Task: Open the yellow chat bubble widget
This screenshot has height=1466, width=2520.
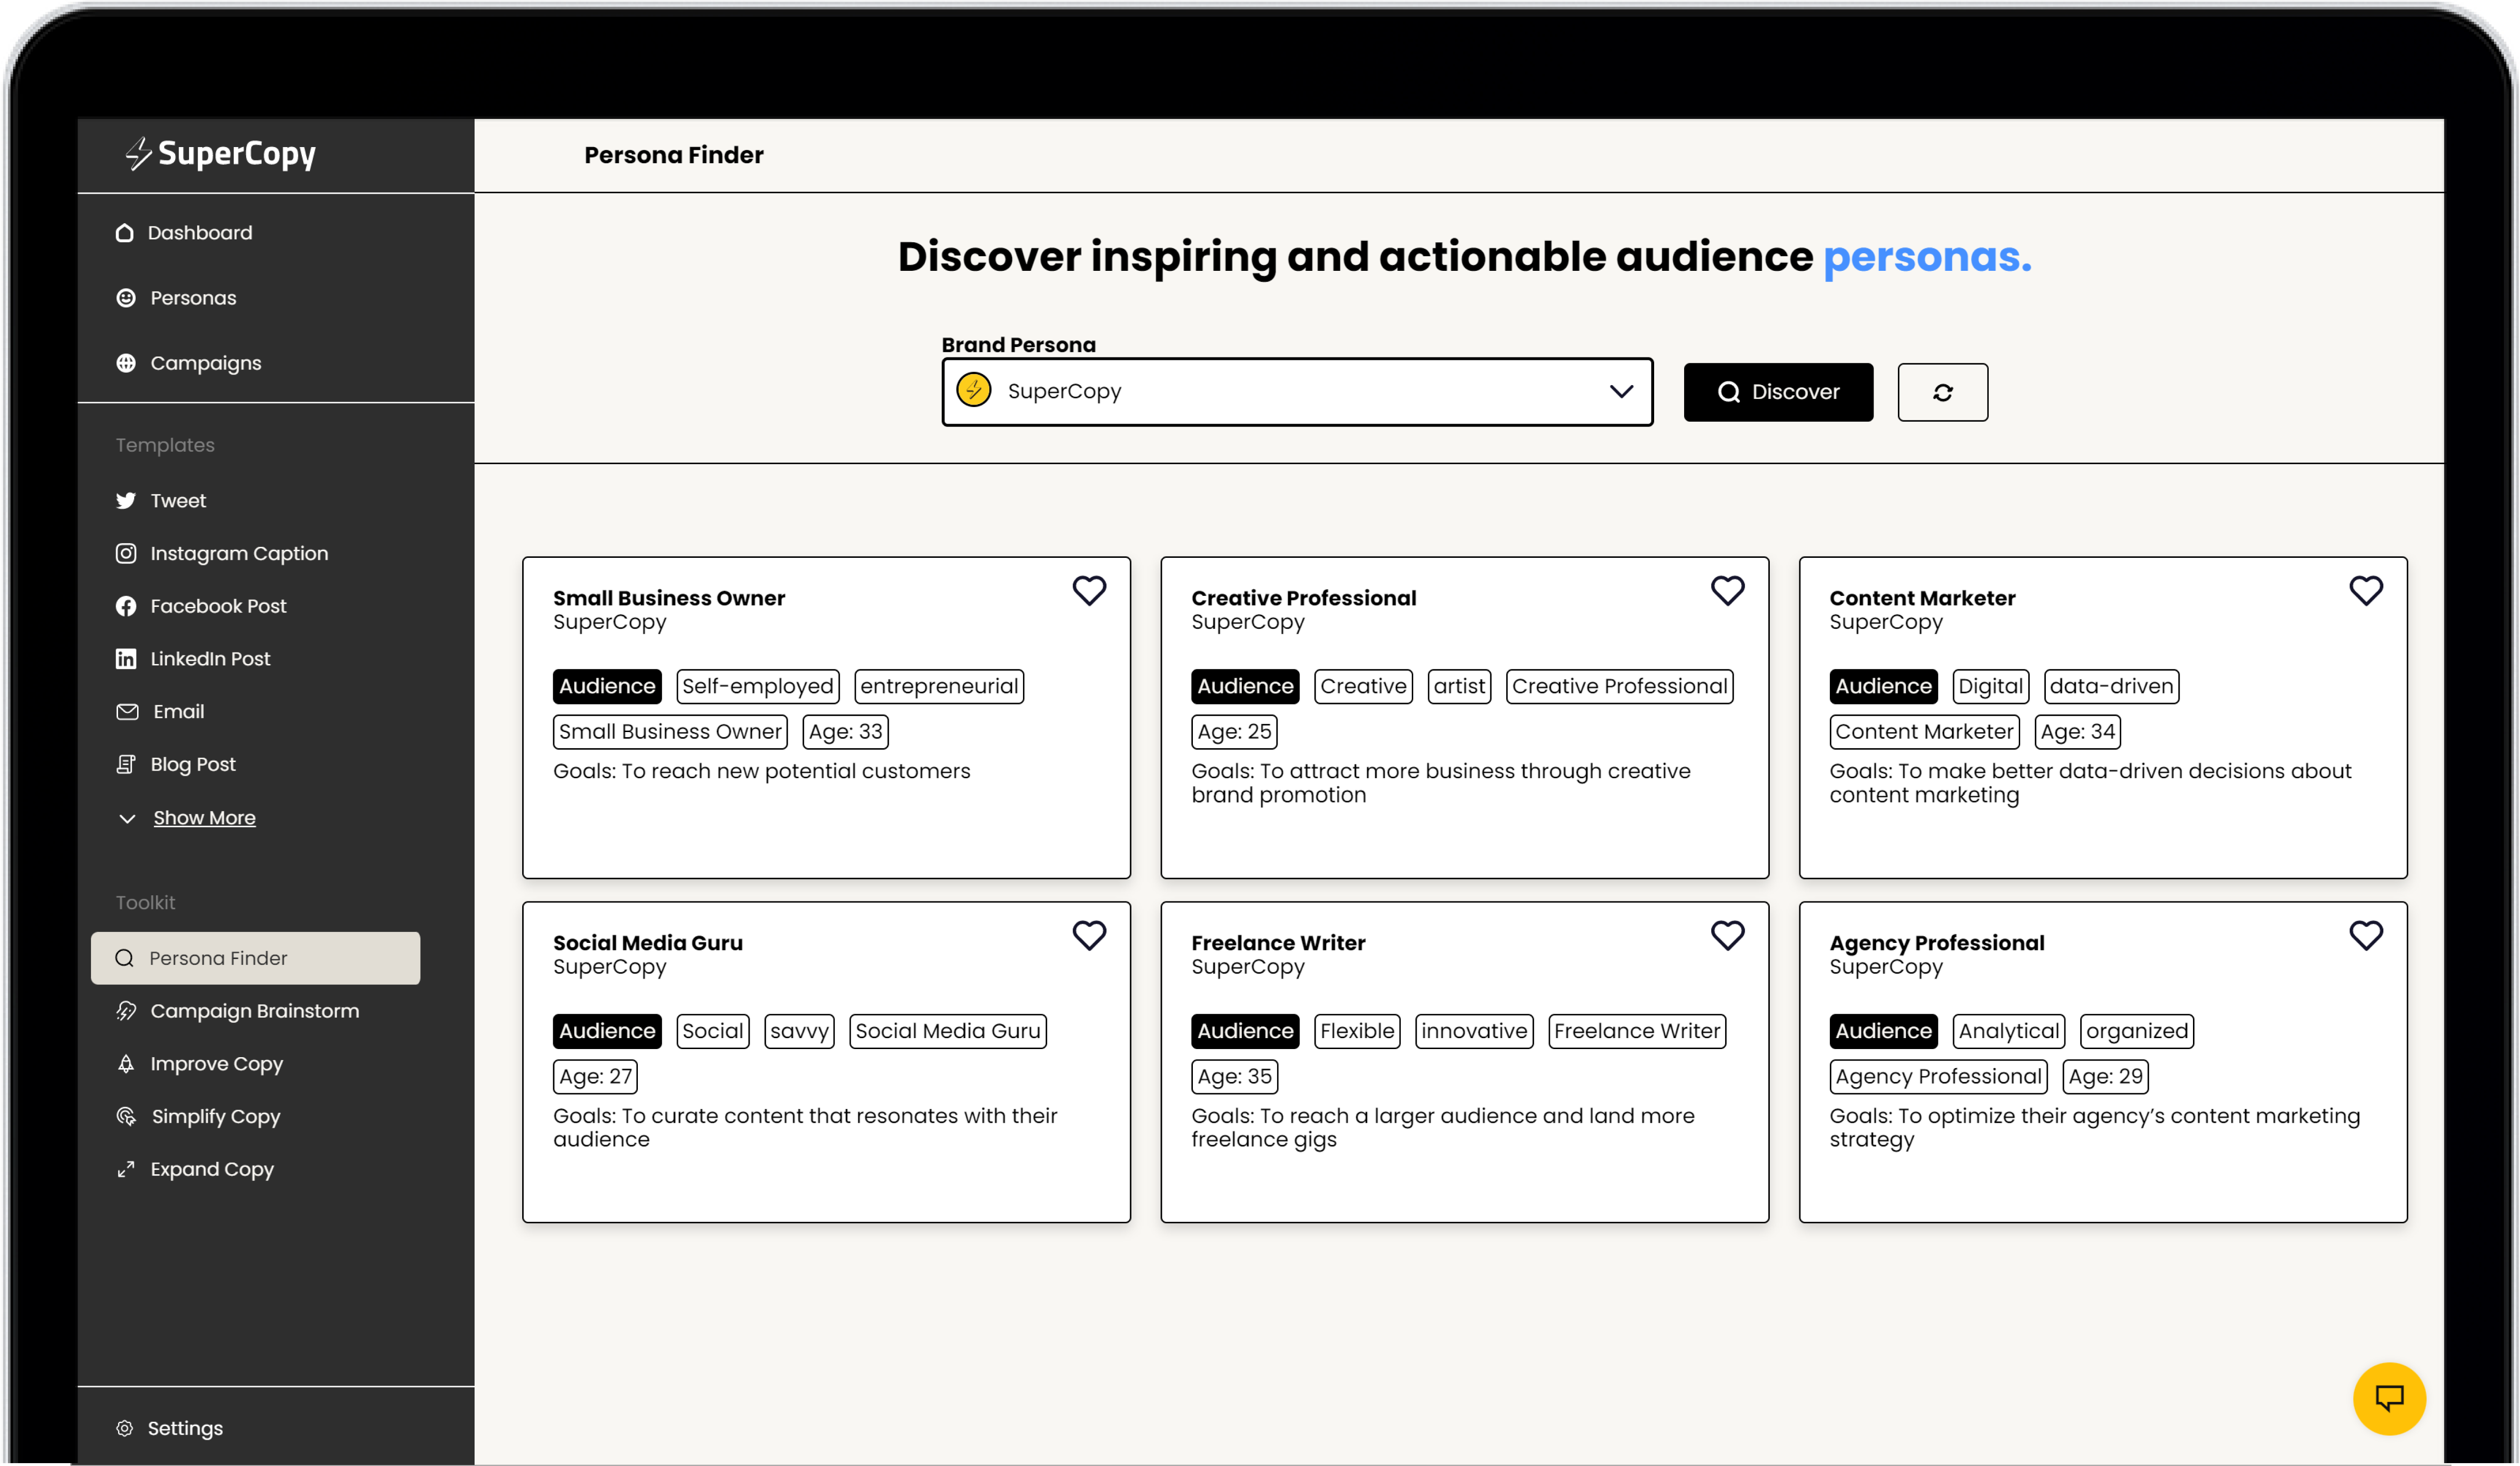Action: [2389, 1398]
